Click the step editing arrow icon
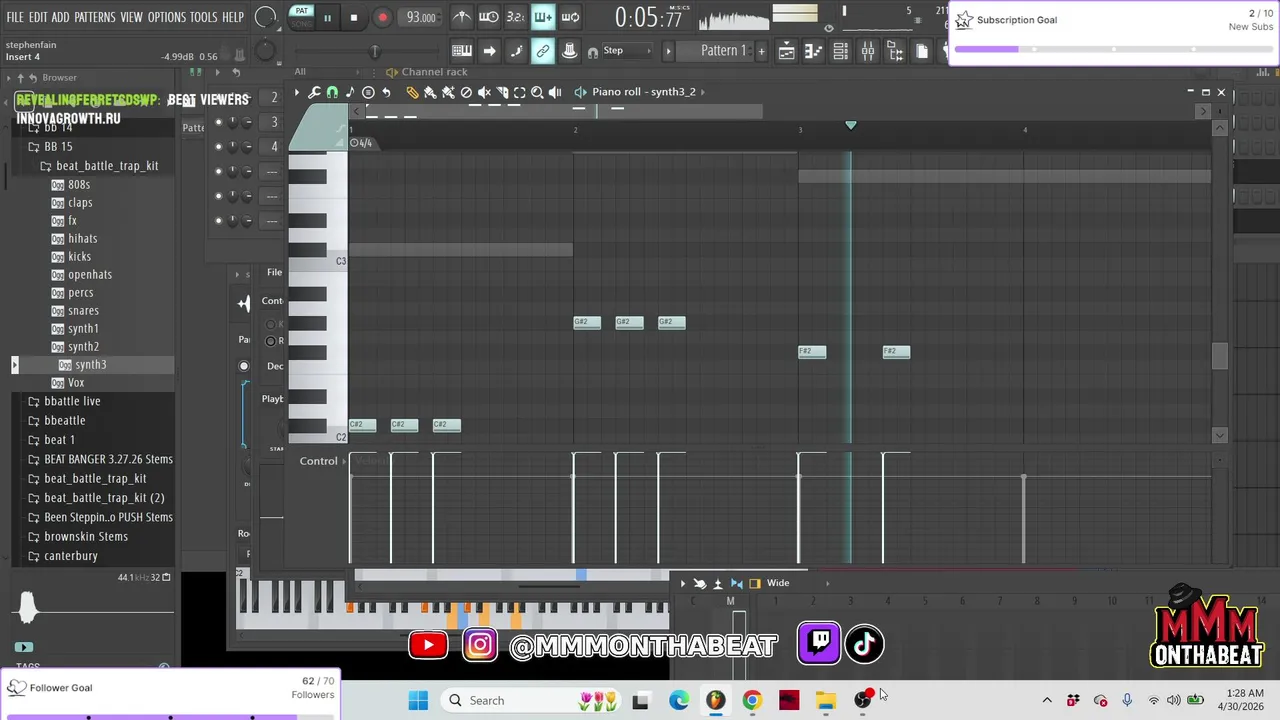 tap(489, 51)
